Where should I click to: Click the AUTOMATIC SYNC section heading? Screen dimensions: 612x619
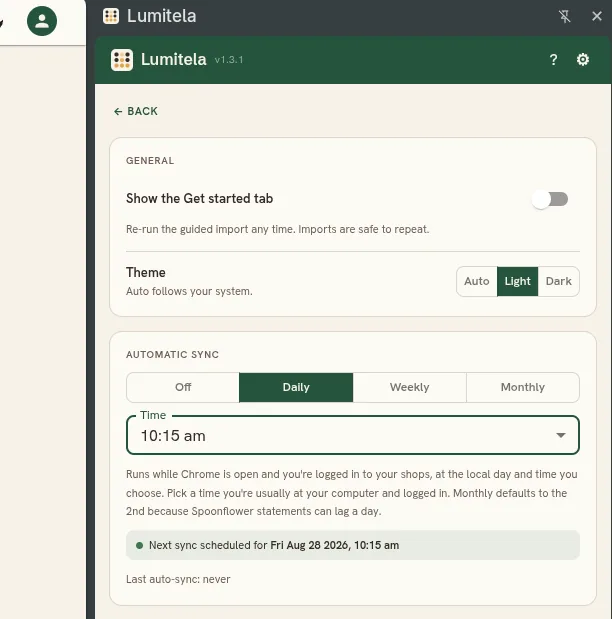pos(172,355)
